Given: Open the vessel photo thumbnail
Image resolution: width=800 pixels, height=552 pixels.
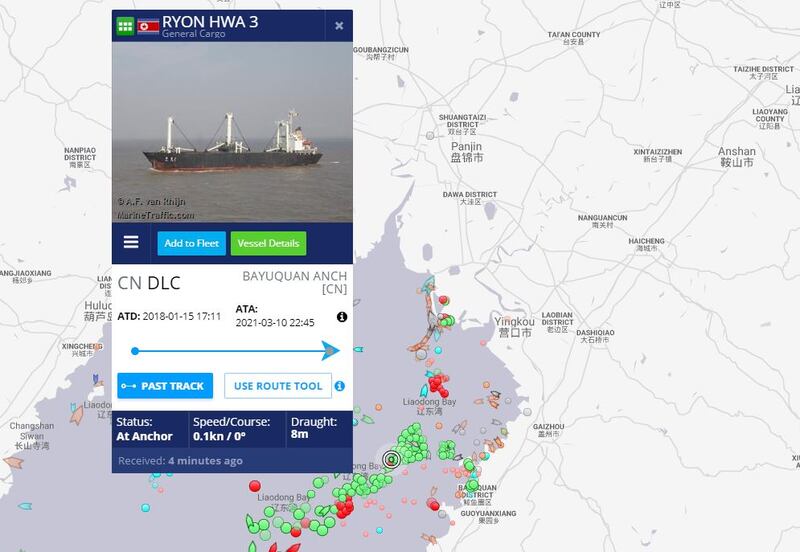Looking at the screenshot, I should click(x=232, y=132).
